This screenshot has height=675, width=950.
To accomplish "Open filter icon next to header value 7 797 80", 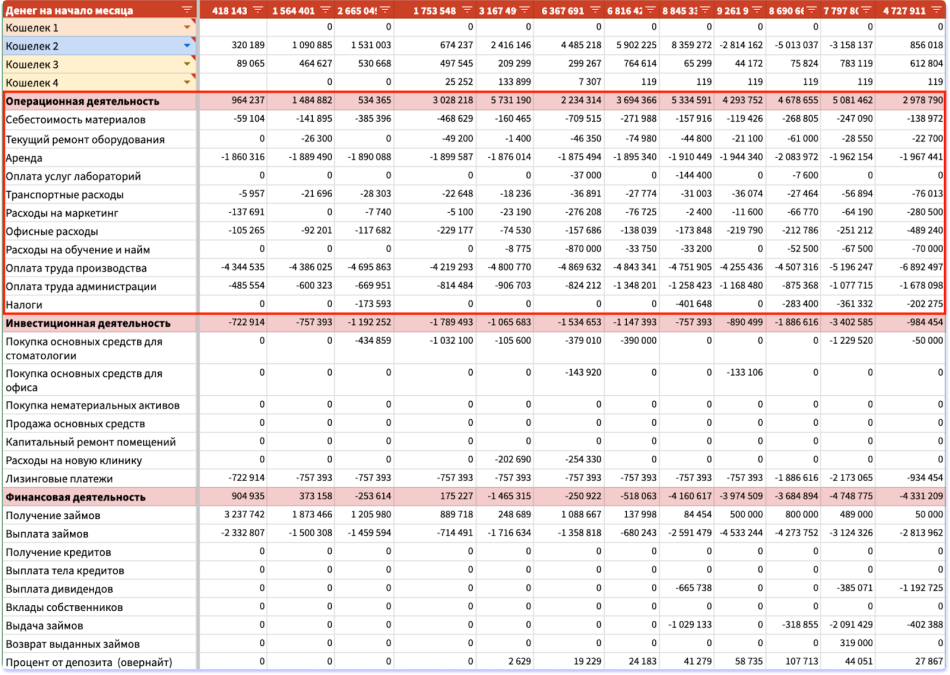I will (866, 10).
